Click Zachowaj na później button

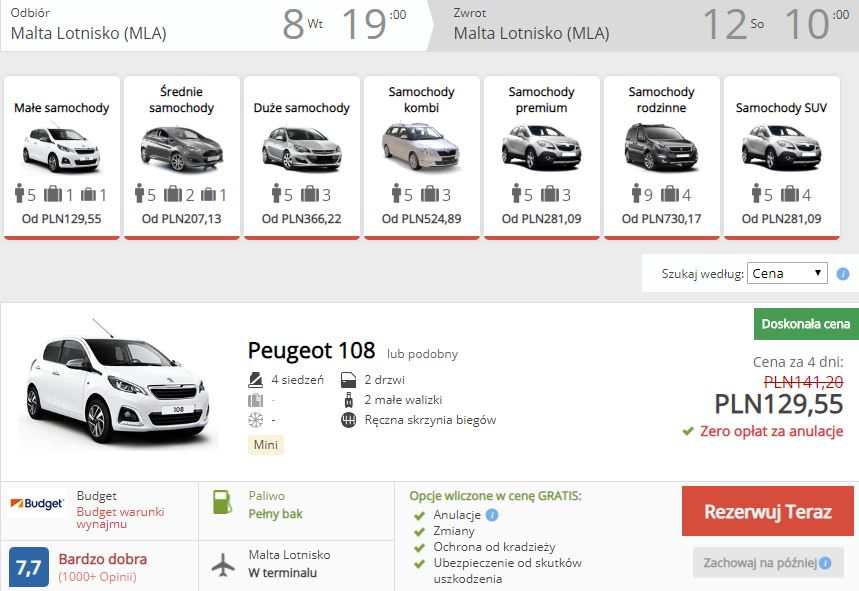(768, 563)
